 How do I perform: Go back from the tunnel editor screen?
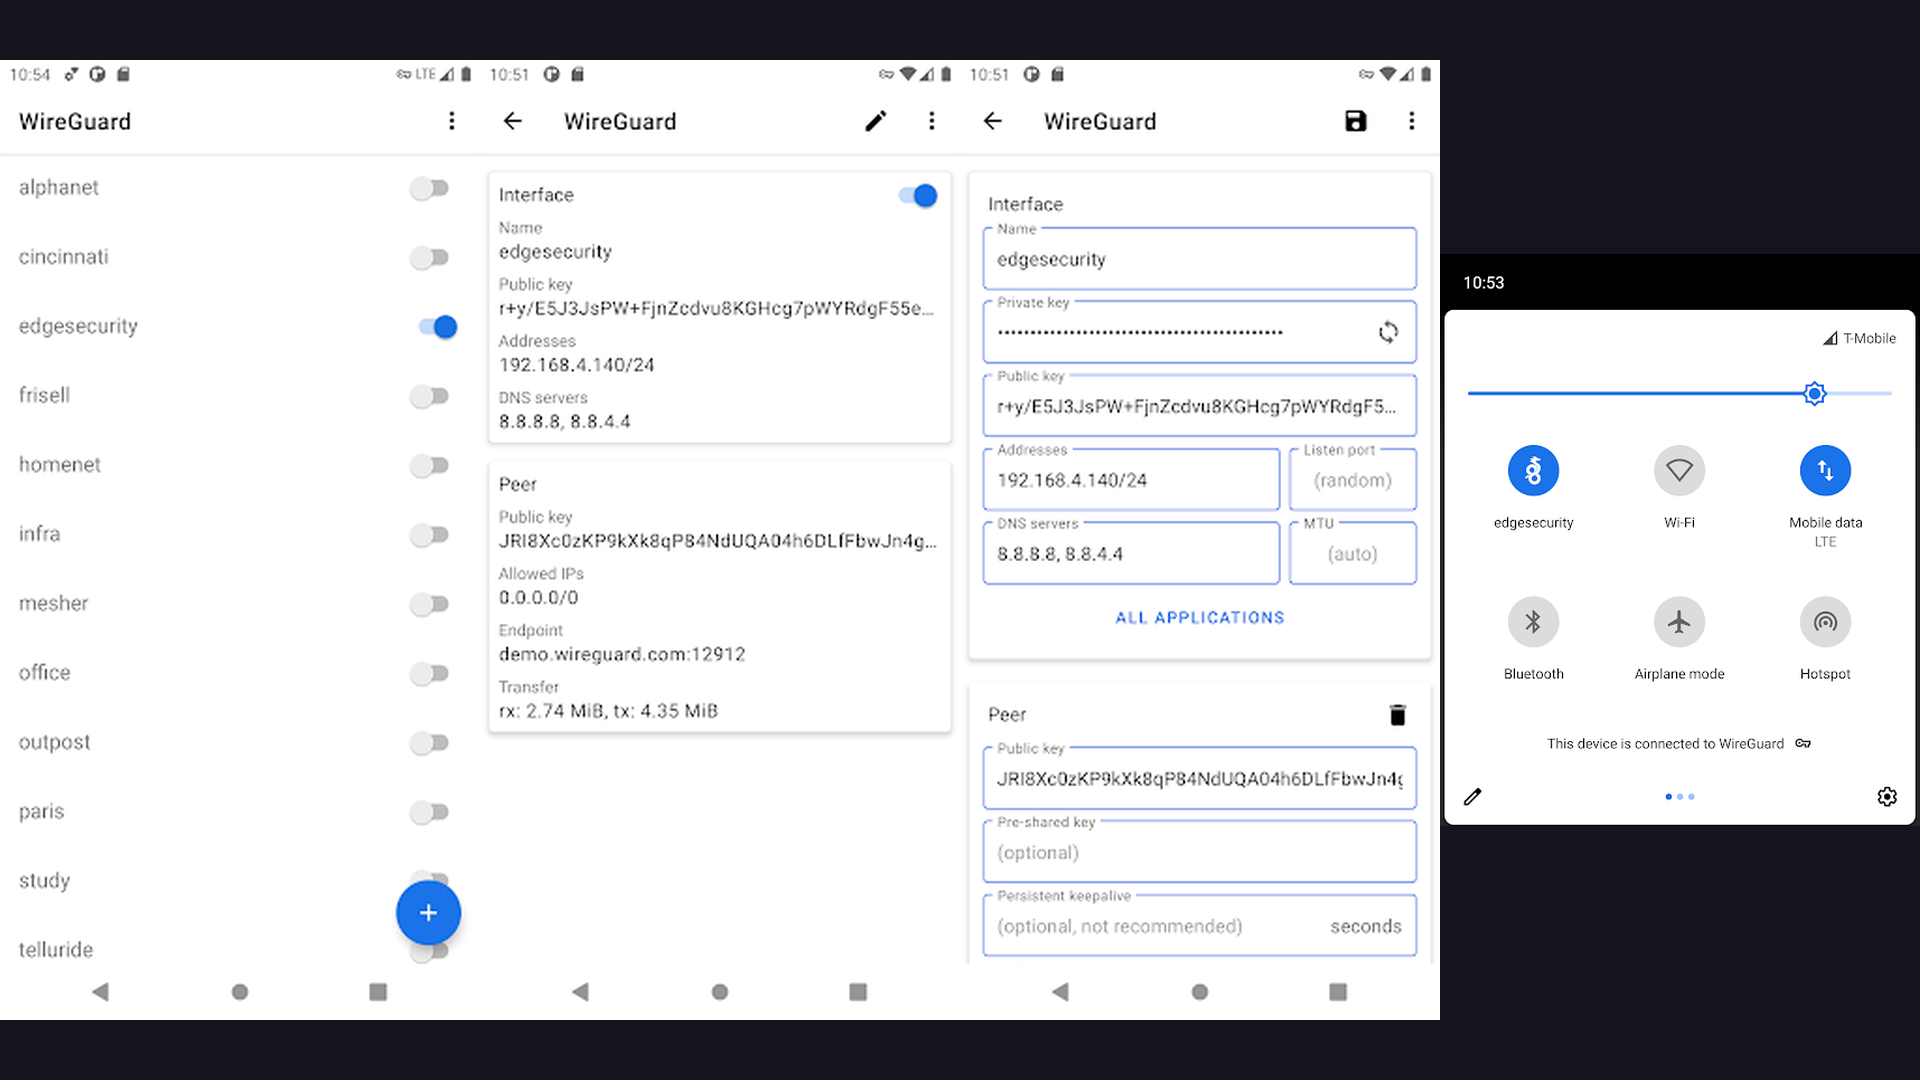click(993, 121)
